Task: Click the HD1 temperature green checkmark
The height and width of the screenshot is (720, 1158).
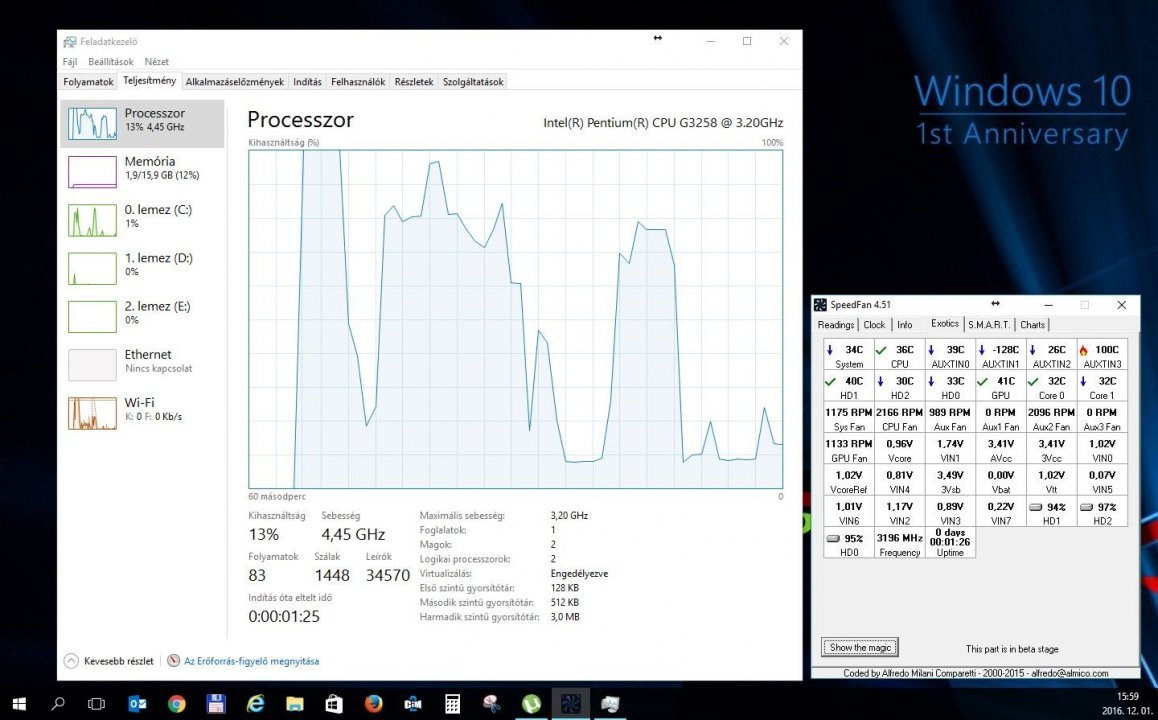Action: [x=830, y=382]
